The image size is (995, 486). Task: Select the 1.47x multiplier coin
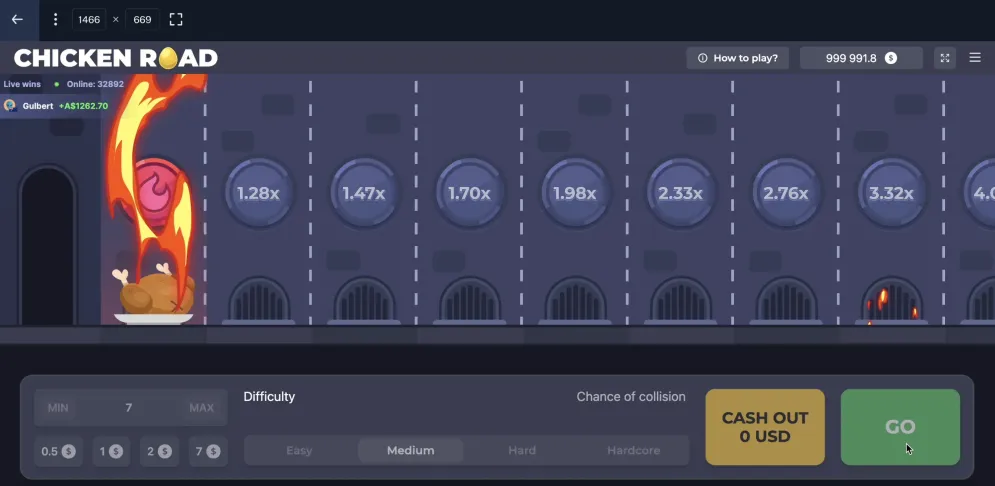[364, 193]
